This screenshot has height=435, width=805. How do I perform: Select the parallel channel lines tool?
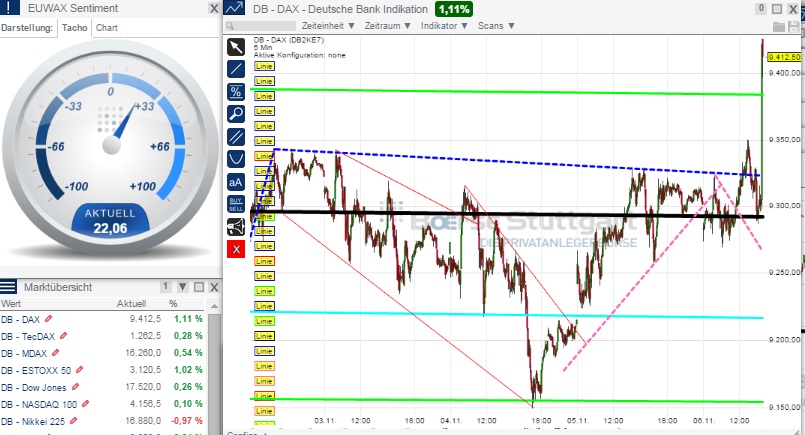point(236,137)
